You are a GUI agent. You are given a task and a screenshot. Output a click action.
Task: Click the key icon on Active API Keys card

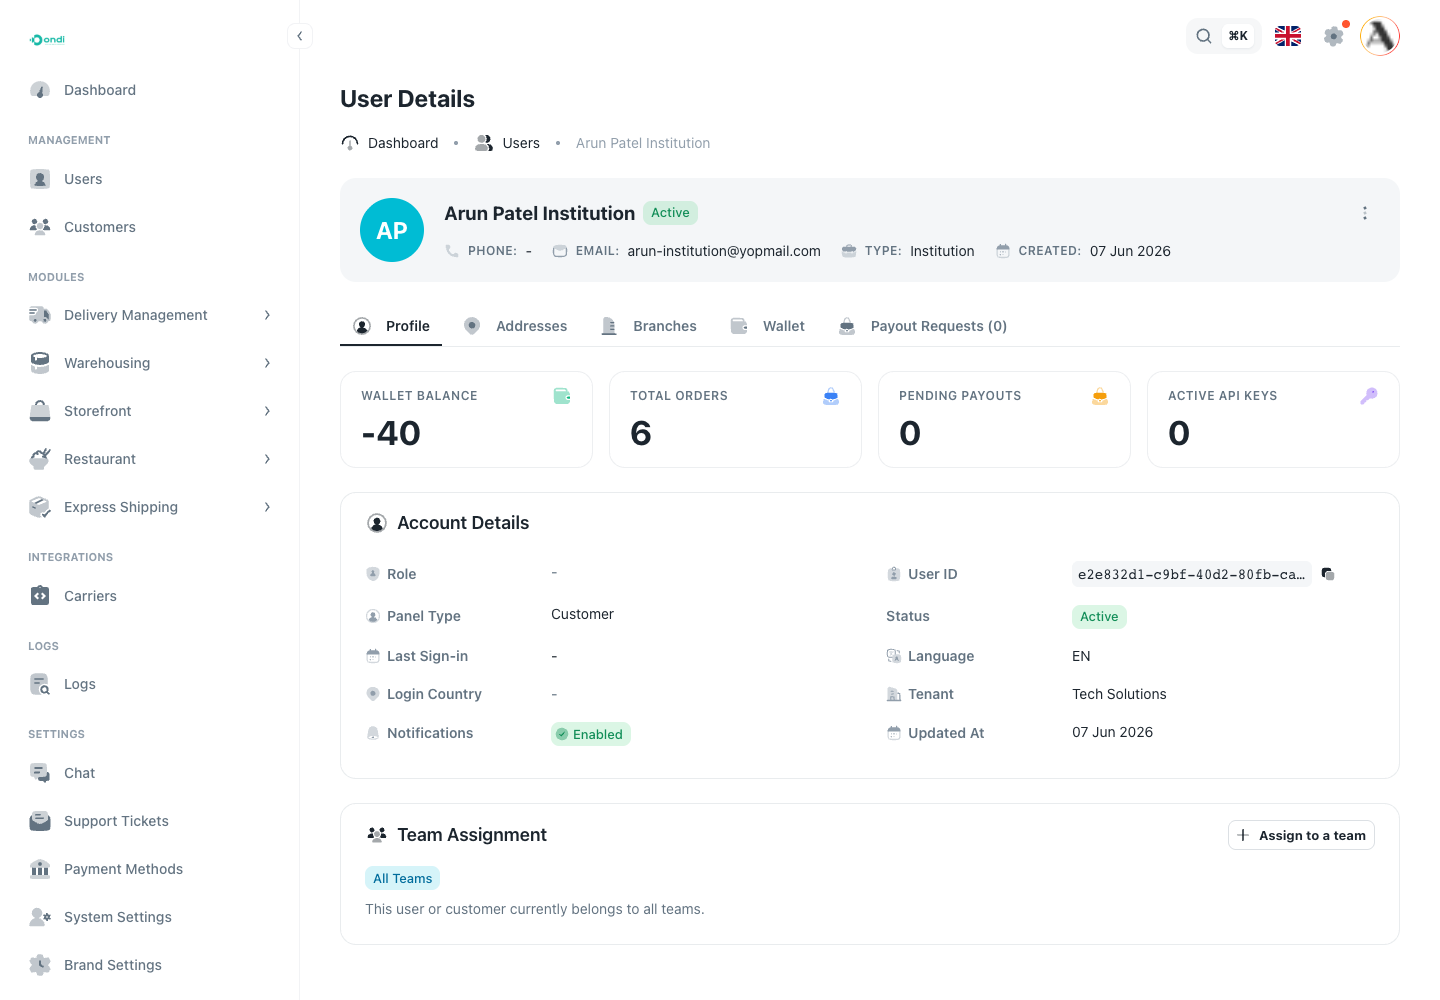pyautogui.click(x=1369, y=396)
